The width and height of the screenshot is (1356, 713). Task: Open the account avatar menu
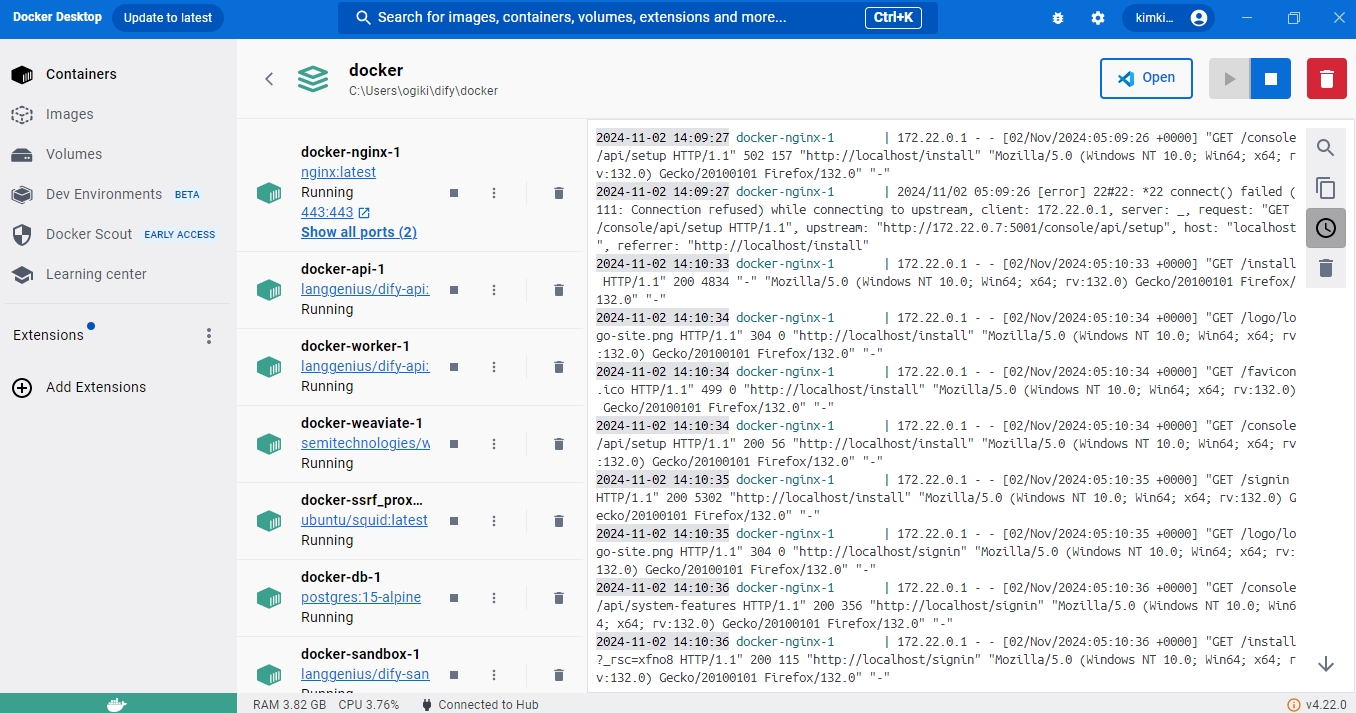point(1198,17)
